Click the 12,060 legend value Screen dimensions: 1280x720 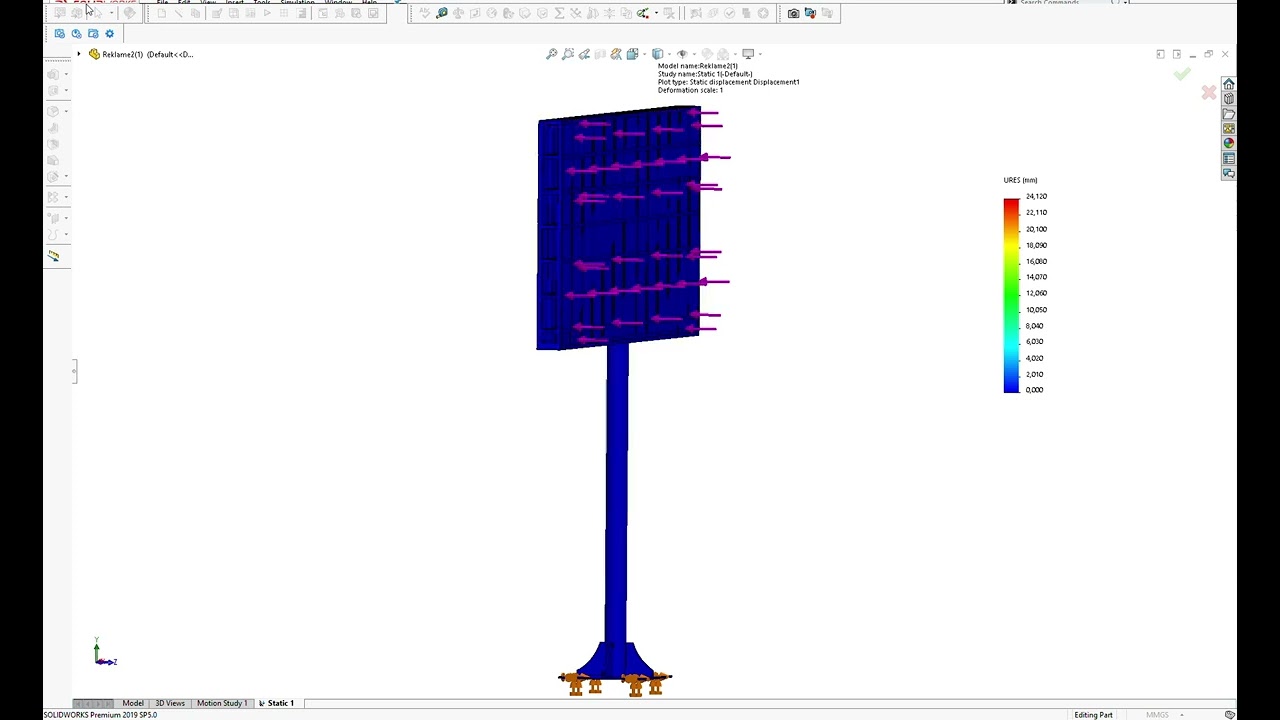(1036, 293)
